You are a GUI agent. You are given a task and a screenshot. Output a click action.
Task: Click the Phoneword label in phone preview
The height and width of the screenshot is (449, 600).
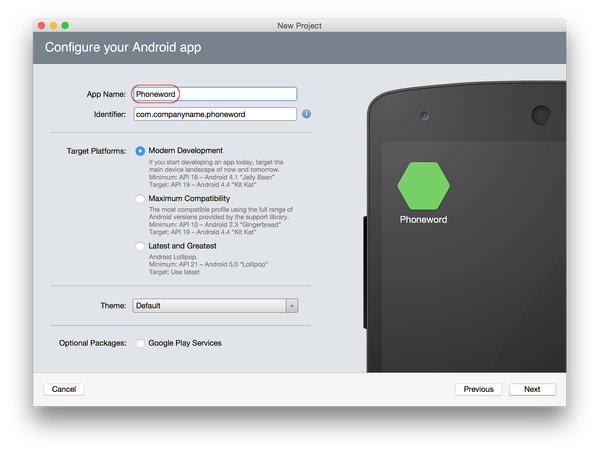(423, 219)
